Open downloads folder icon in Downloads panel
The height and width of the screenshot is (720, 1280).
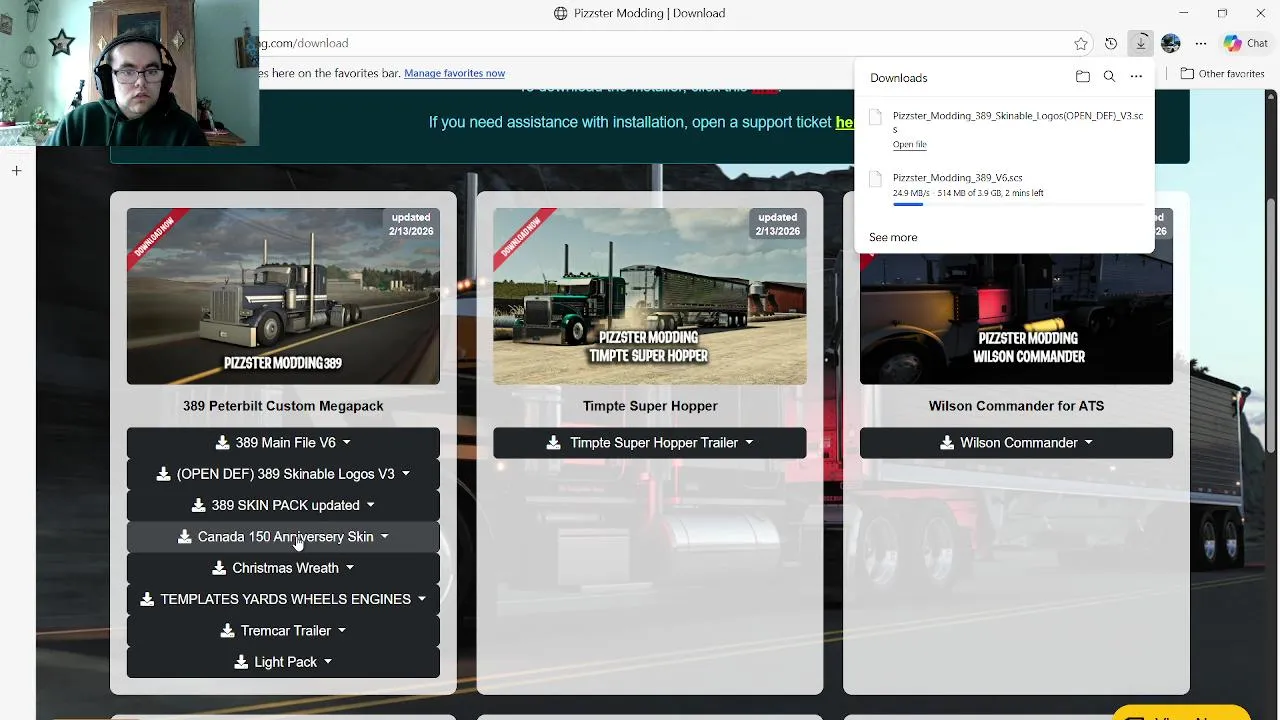tap(1082, 77)
